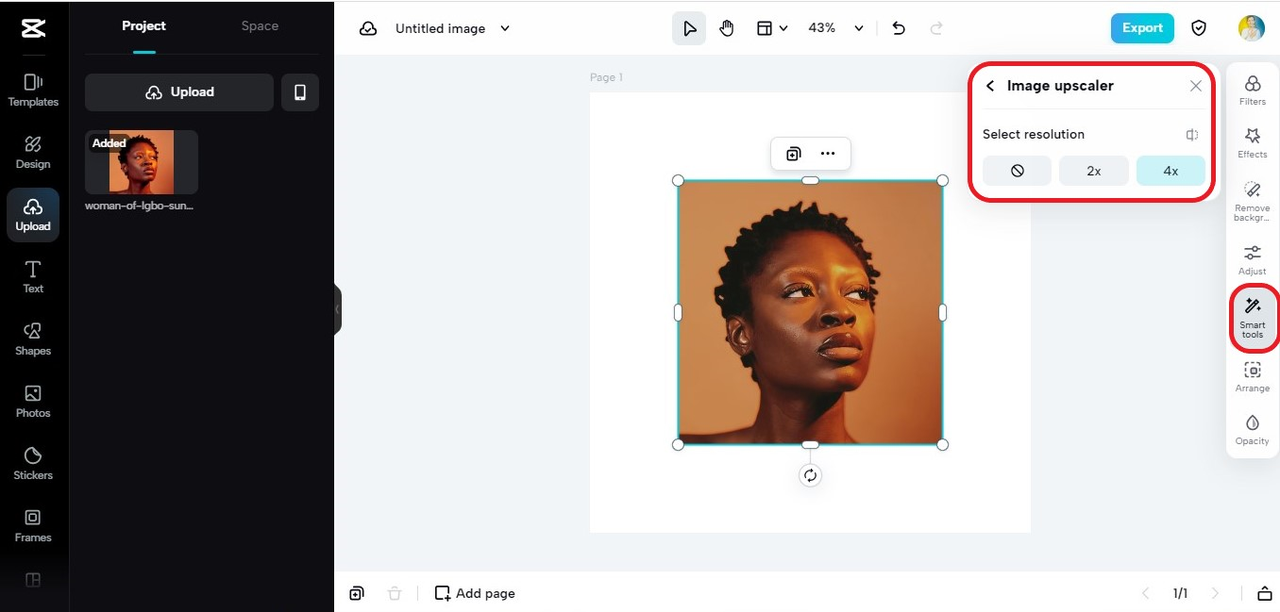Open the Remove background tool
The image size is (1280, 612).
[x=1252, y=200]
